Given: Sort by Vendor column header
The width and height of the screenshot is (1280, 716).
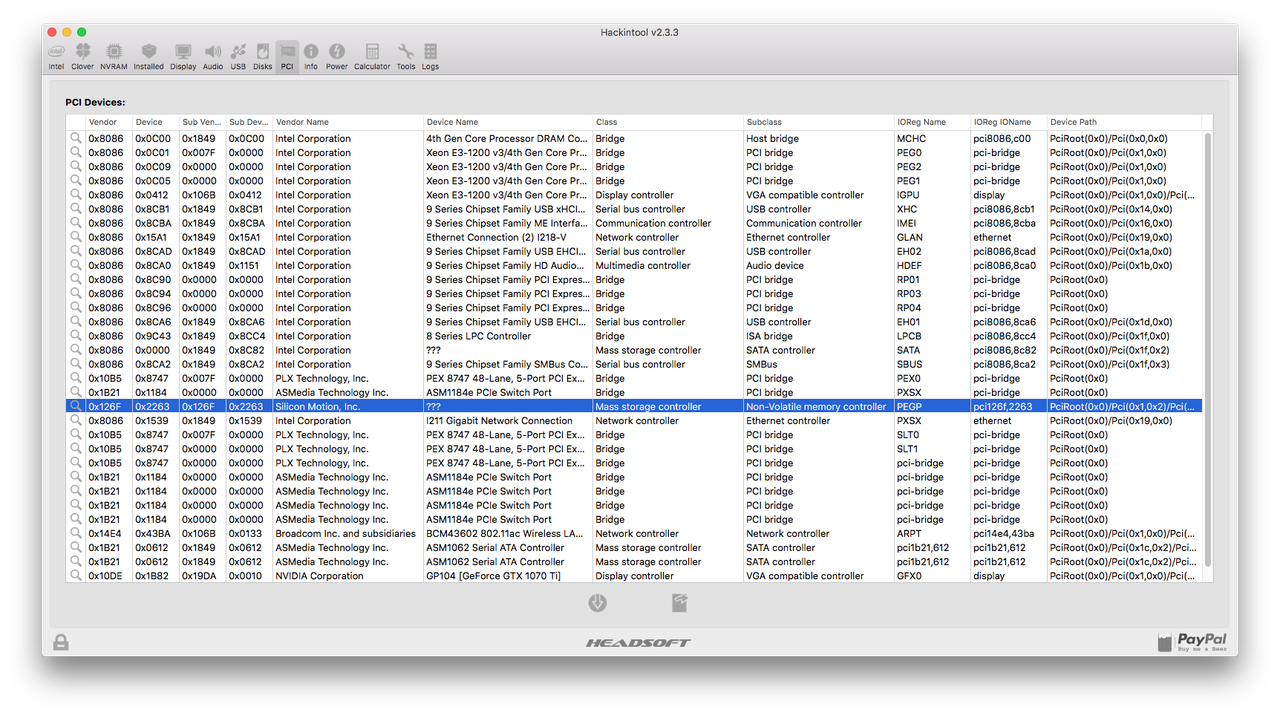Looking at the screenshot, I should coord(109,122).
